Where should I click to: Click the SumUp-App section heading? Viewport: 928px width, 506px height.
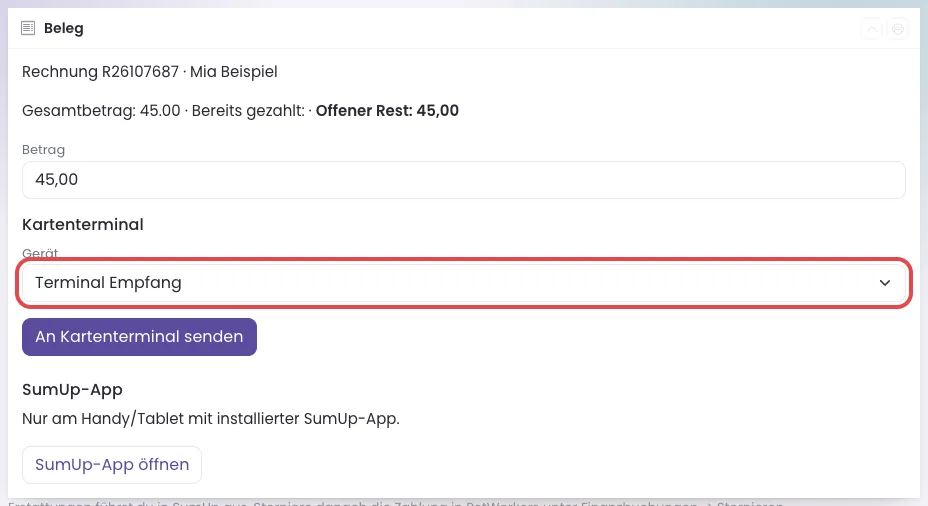pyautogui.click(x=72, y=389)
